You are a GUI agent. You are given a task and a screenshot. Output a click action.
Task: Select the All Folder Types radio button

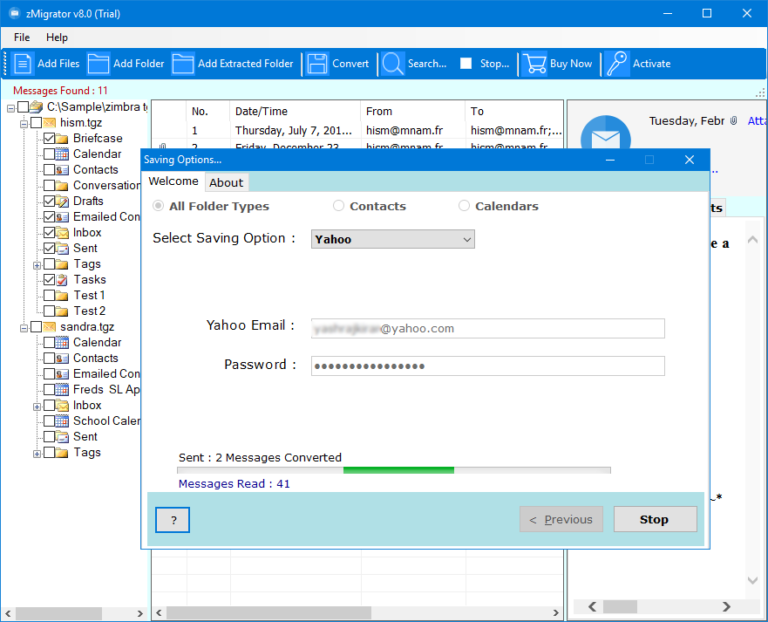158,206
